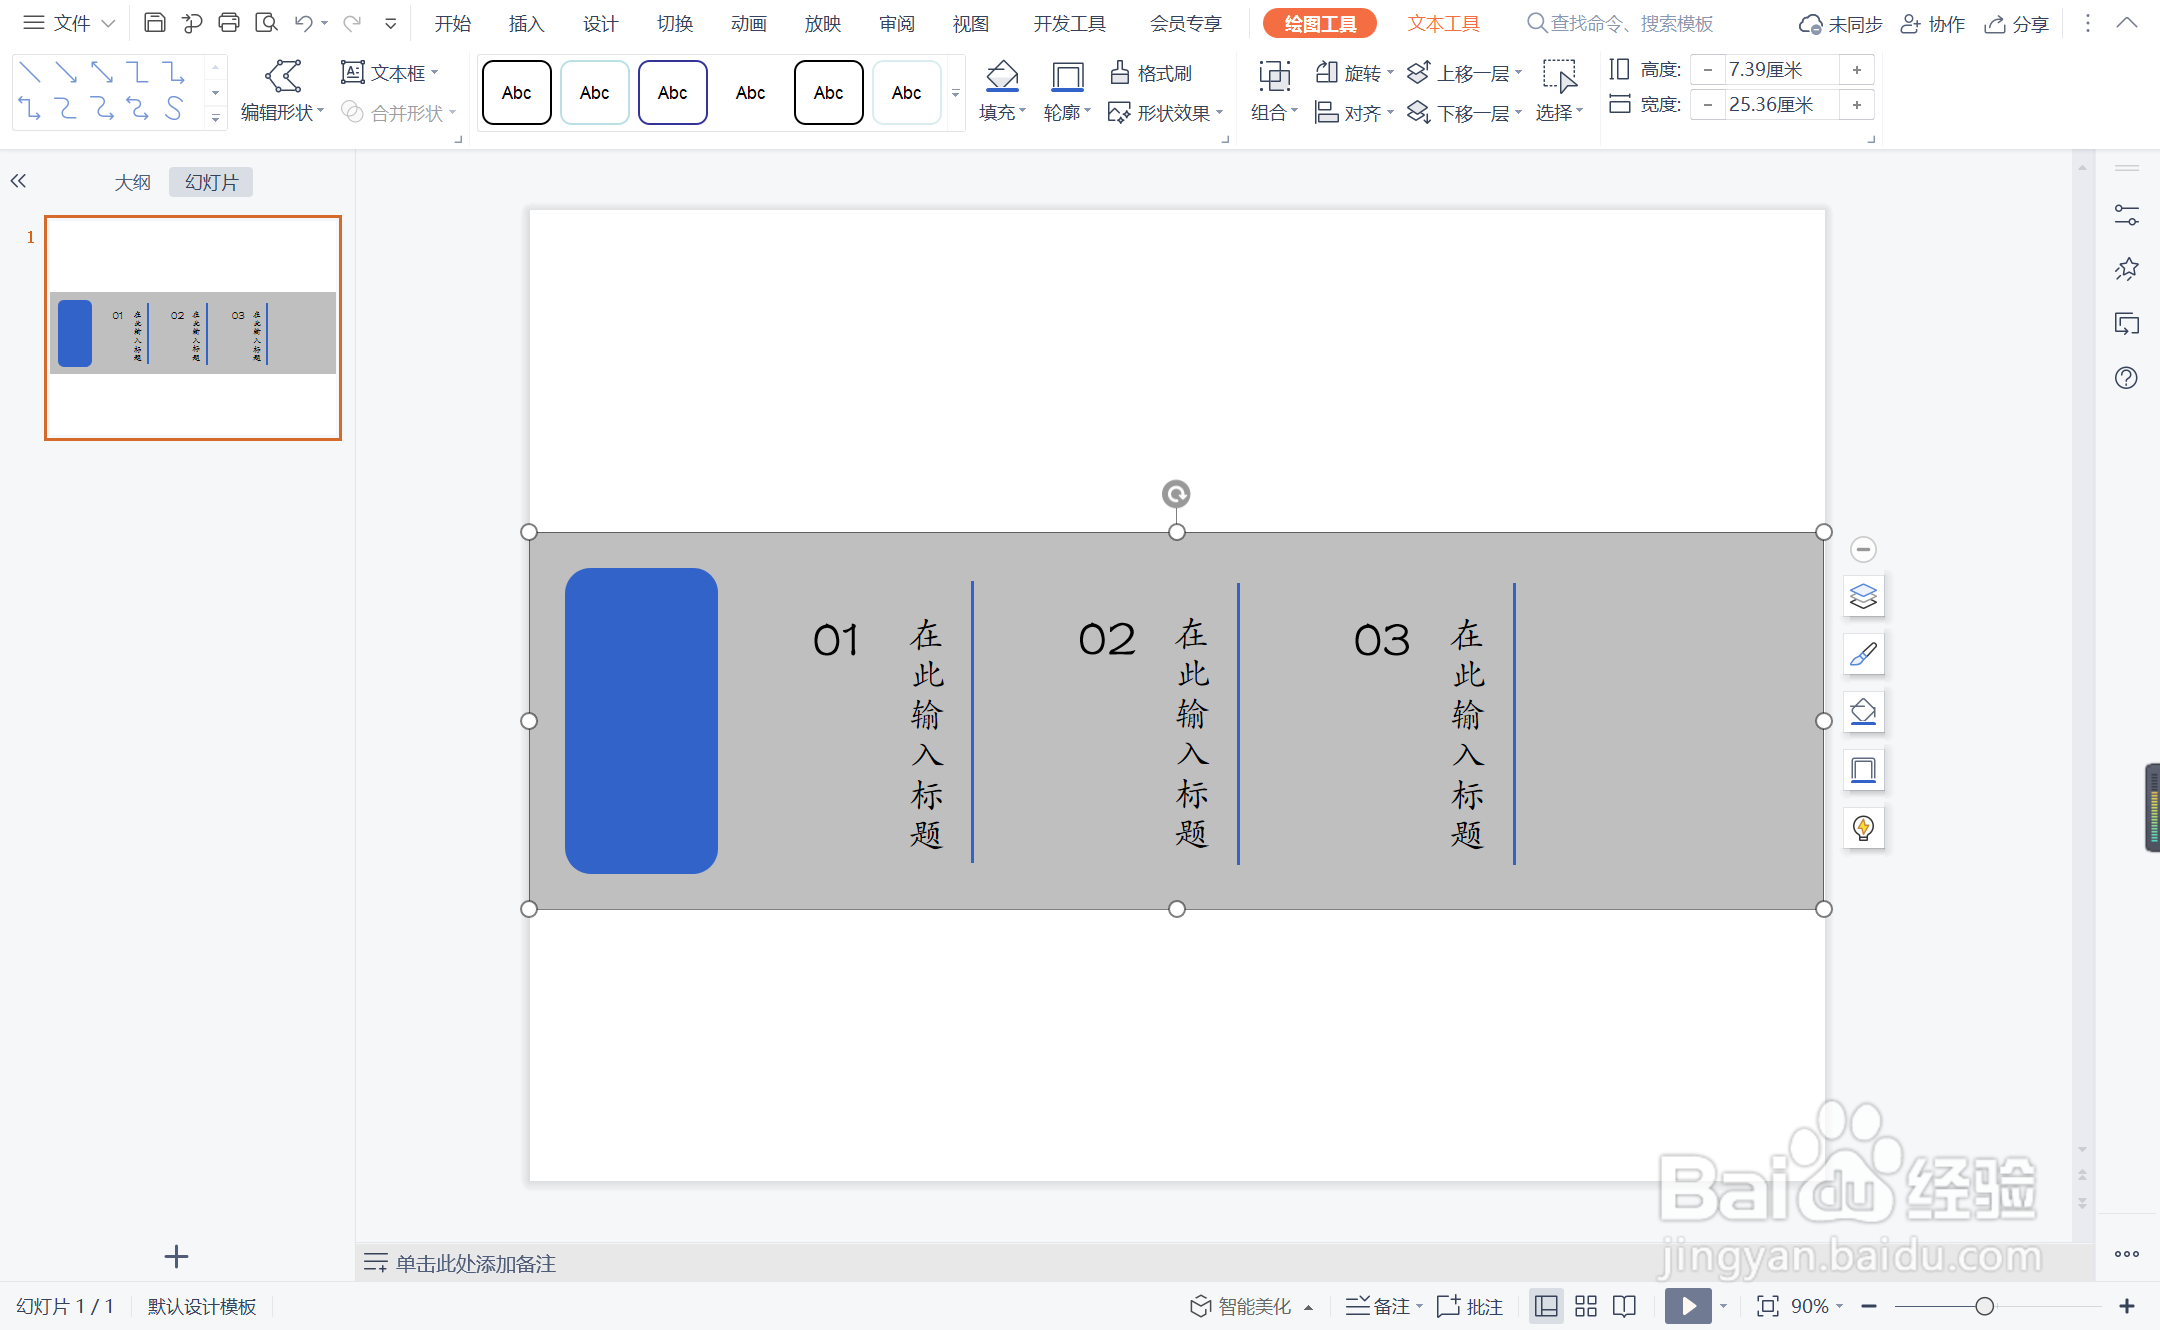The width and height of the screenshot is (2160, 1330).
Task: Click the Format Painter (格式刷) icon
Action: (1120, 72)
